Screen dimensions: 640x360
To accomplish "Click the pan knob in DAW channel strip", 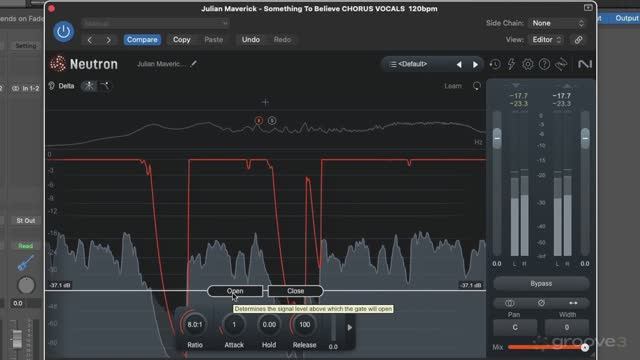I will (x=26, y=285).
